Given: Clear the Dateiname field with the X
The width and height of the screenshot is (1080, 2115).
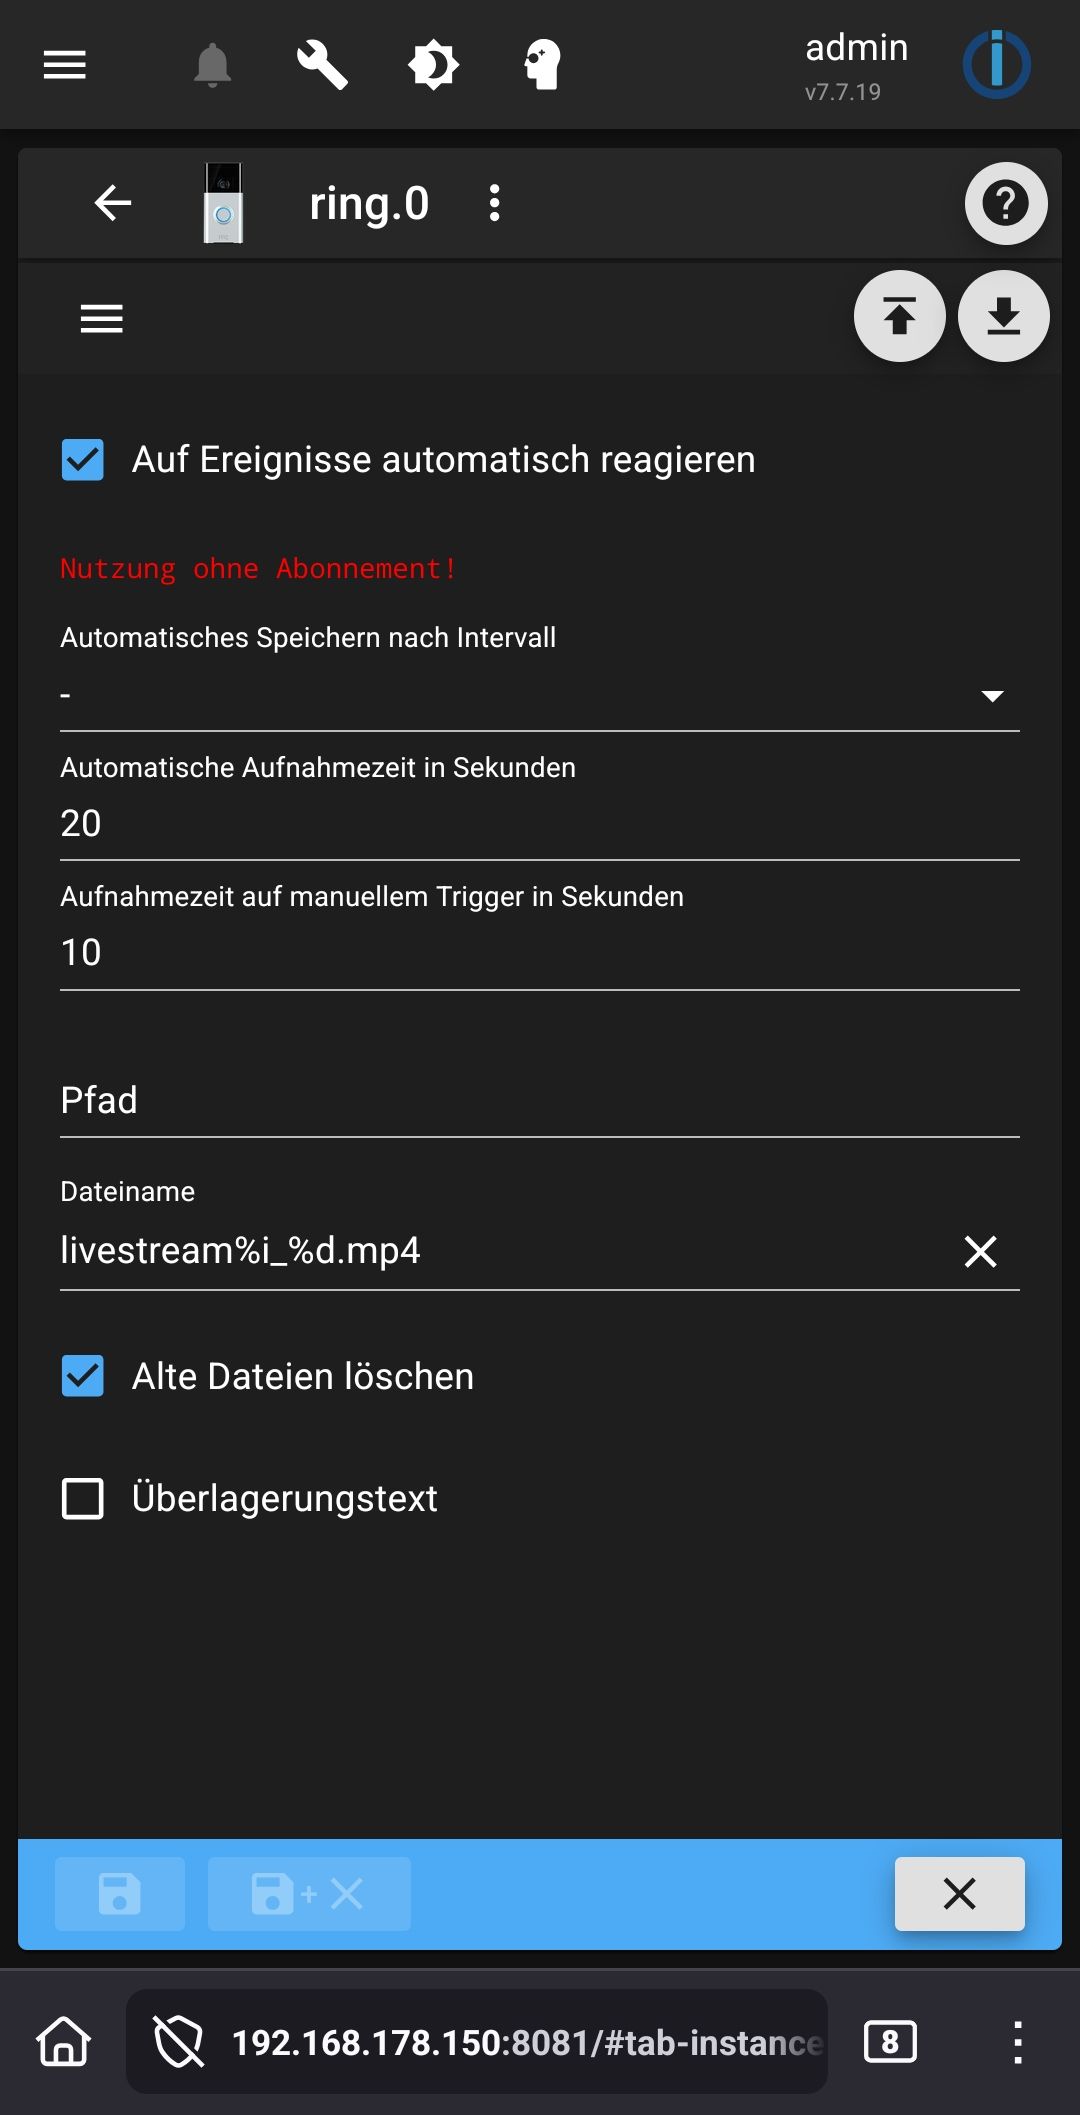Looking at the screenshot, I should [x=982, y=1250].
